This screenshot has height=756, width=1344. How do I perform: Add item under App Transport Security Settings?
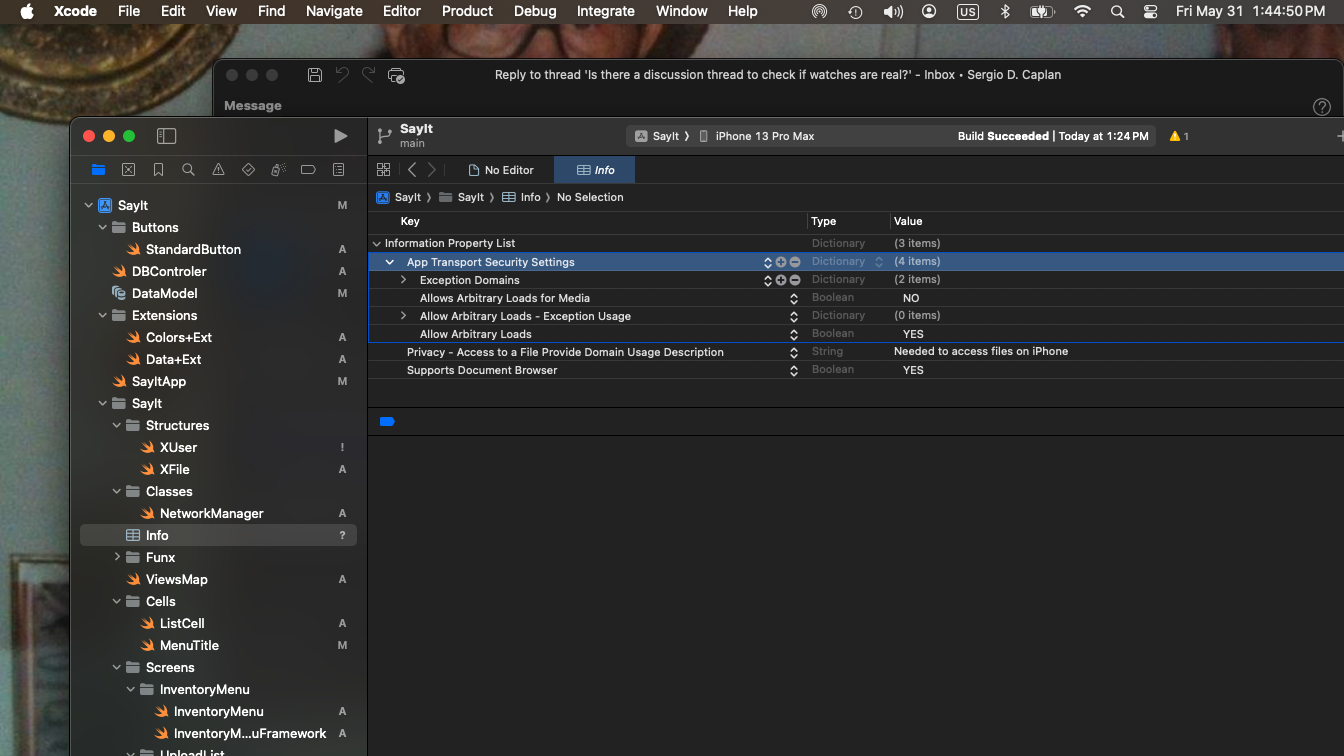(x=781, y=262)
